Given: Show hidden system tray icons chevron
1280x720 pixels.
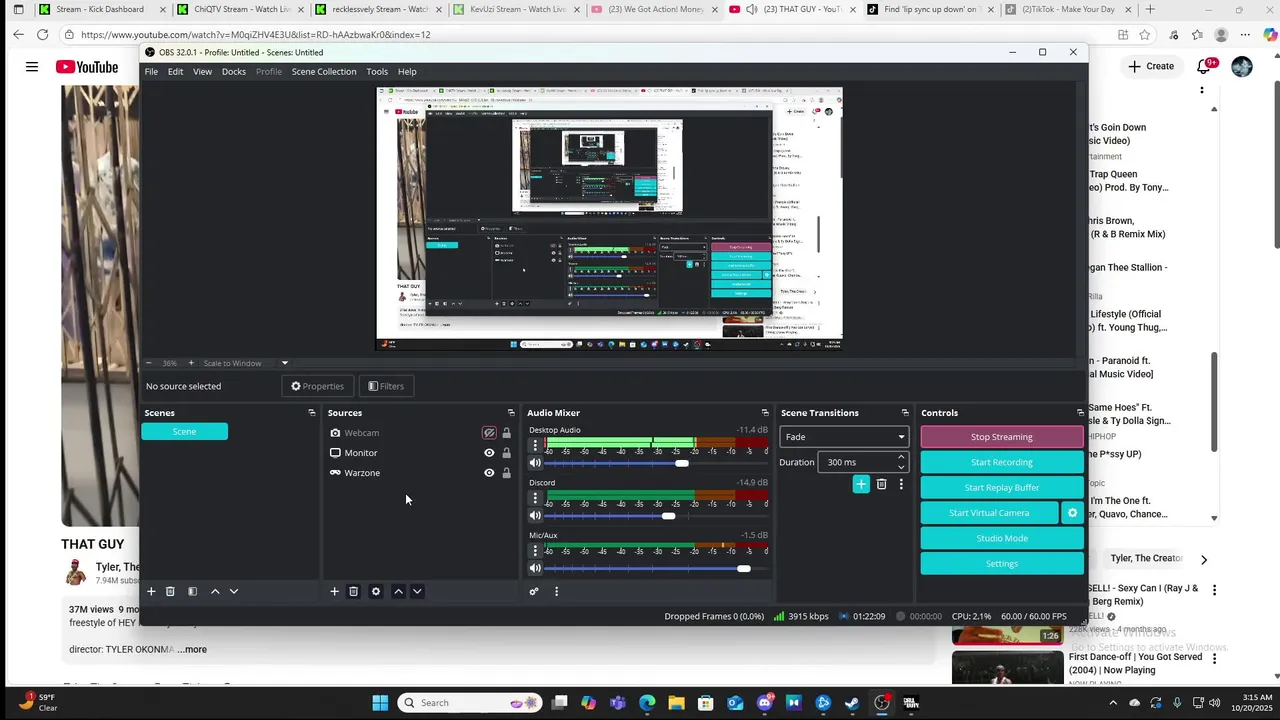Looking at the screenshot, I should [x=1112, y=703].
